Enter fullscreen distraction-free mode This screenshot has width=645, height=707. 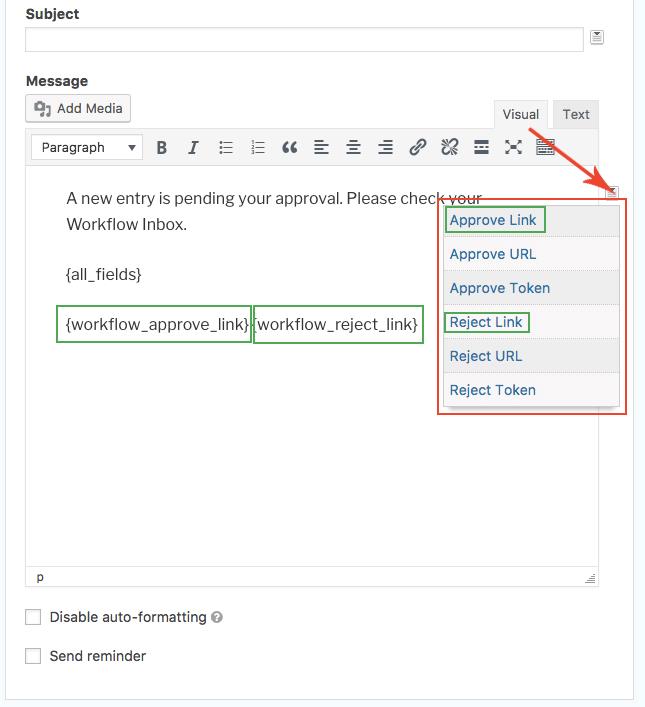click(x=513, y=148)
